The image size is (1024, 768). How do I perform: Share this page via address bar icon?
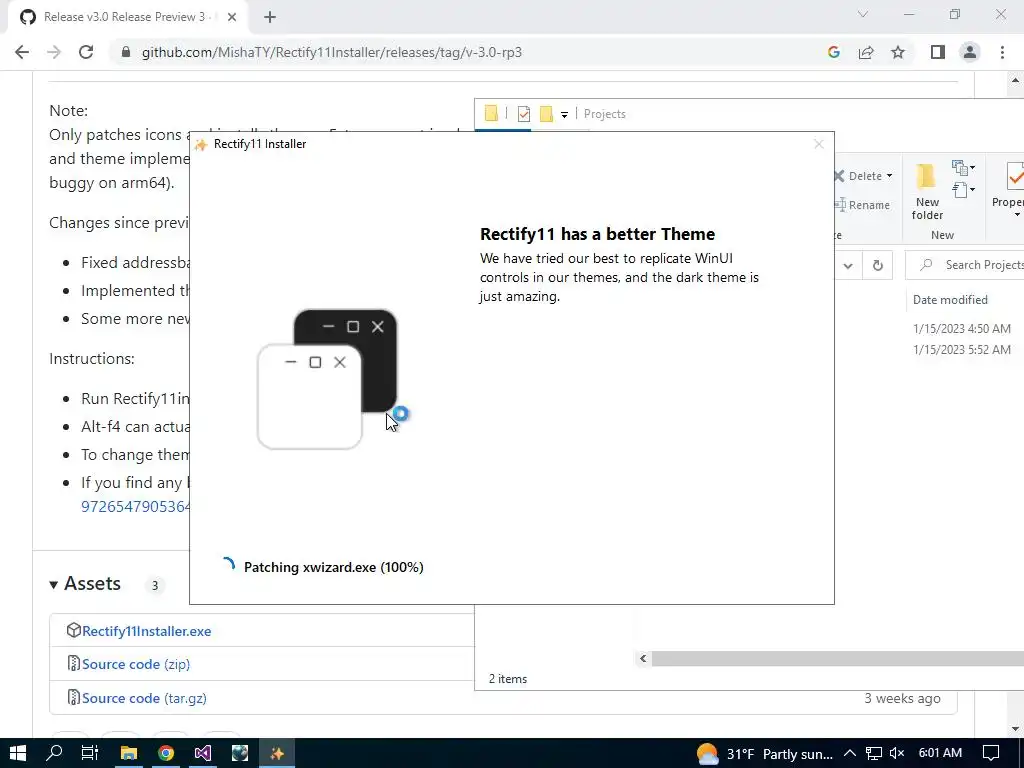click(866, 52)
